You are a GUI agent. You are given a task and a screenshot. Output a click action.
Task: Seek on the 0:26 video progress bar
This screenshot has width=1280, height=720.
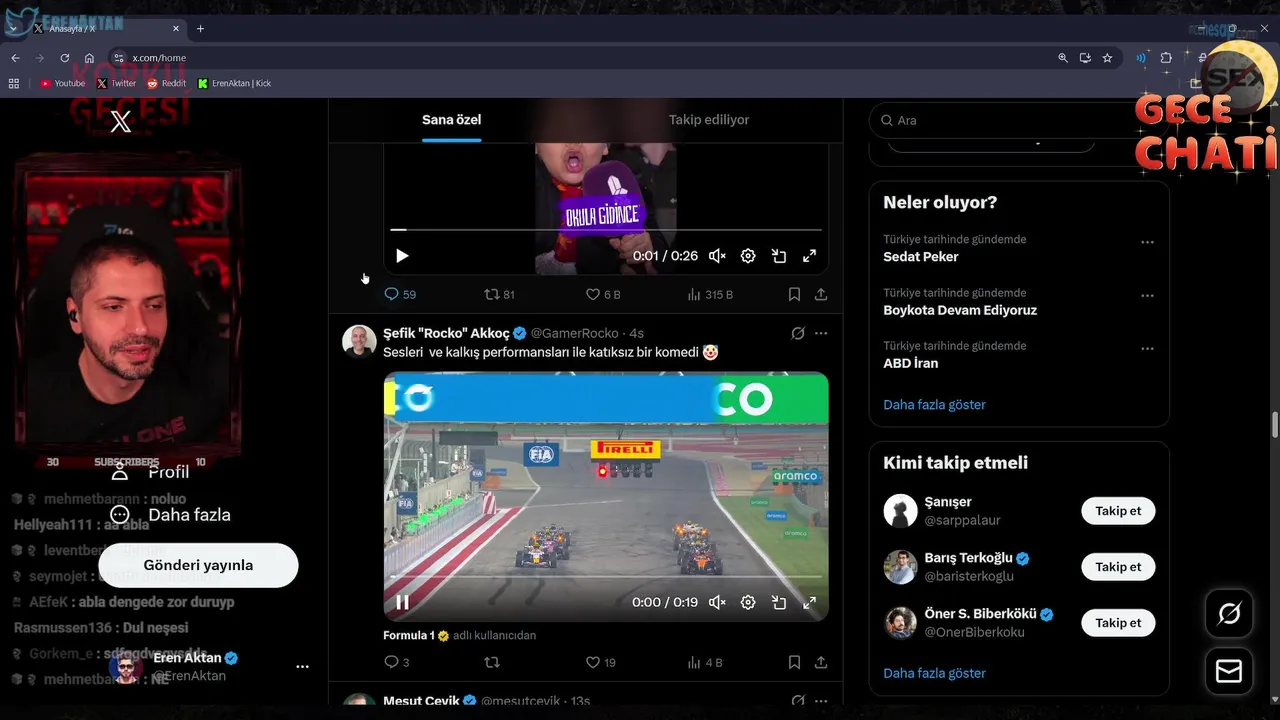tap(606, 230)
